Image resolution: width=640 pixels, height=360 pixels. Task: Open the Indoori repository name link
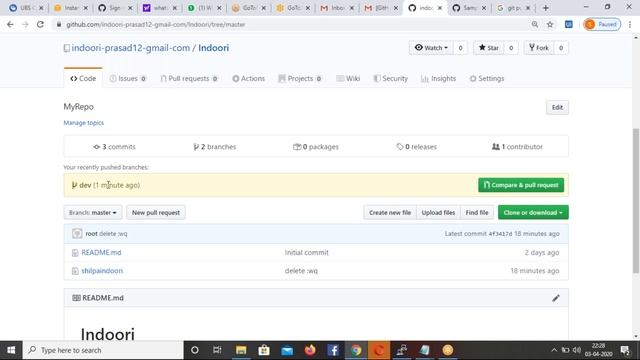point(213,48)
